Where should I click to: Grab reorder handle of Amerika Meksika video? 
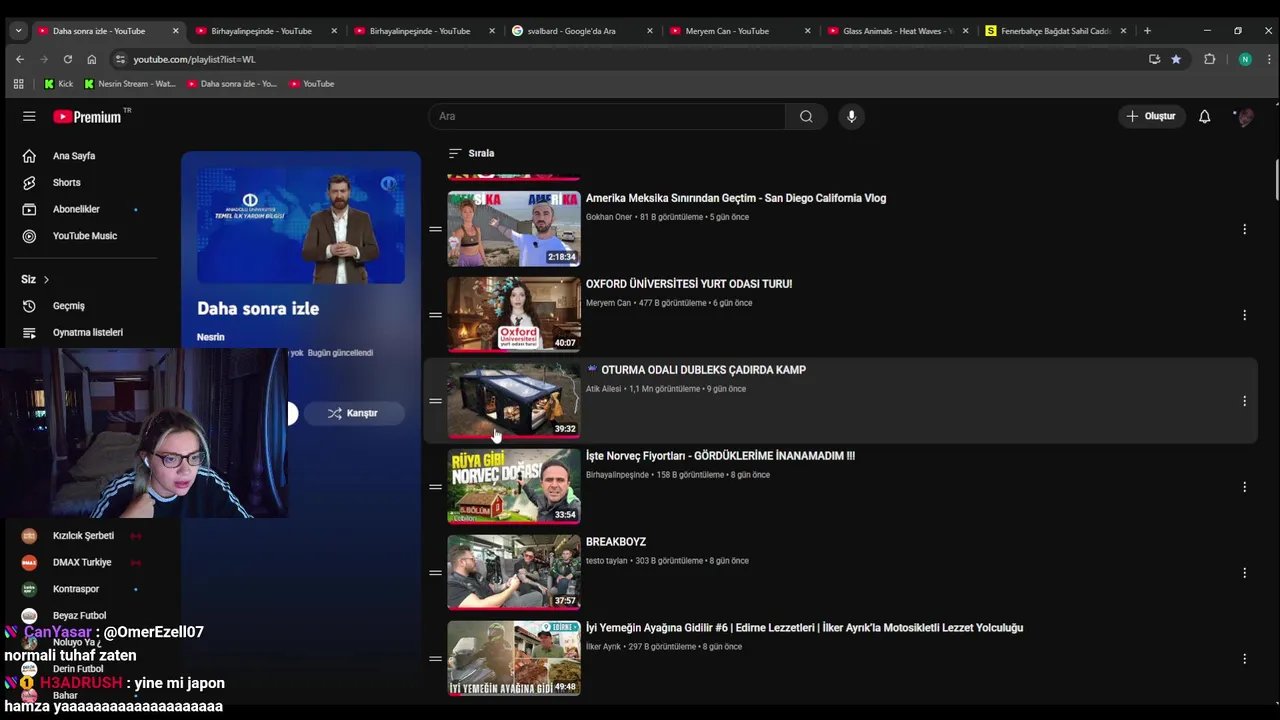435,229
